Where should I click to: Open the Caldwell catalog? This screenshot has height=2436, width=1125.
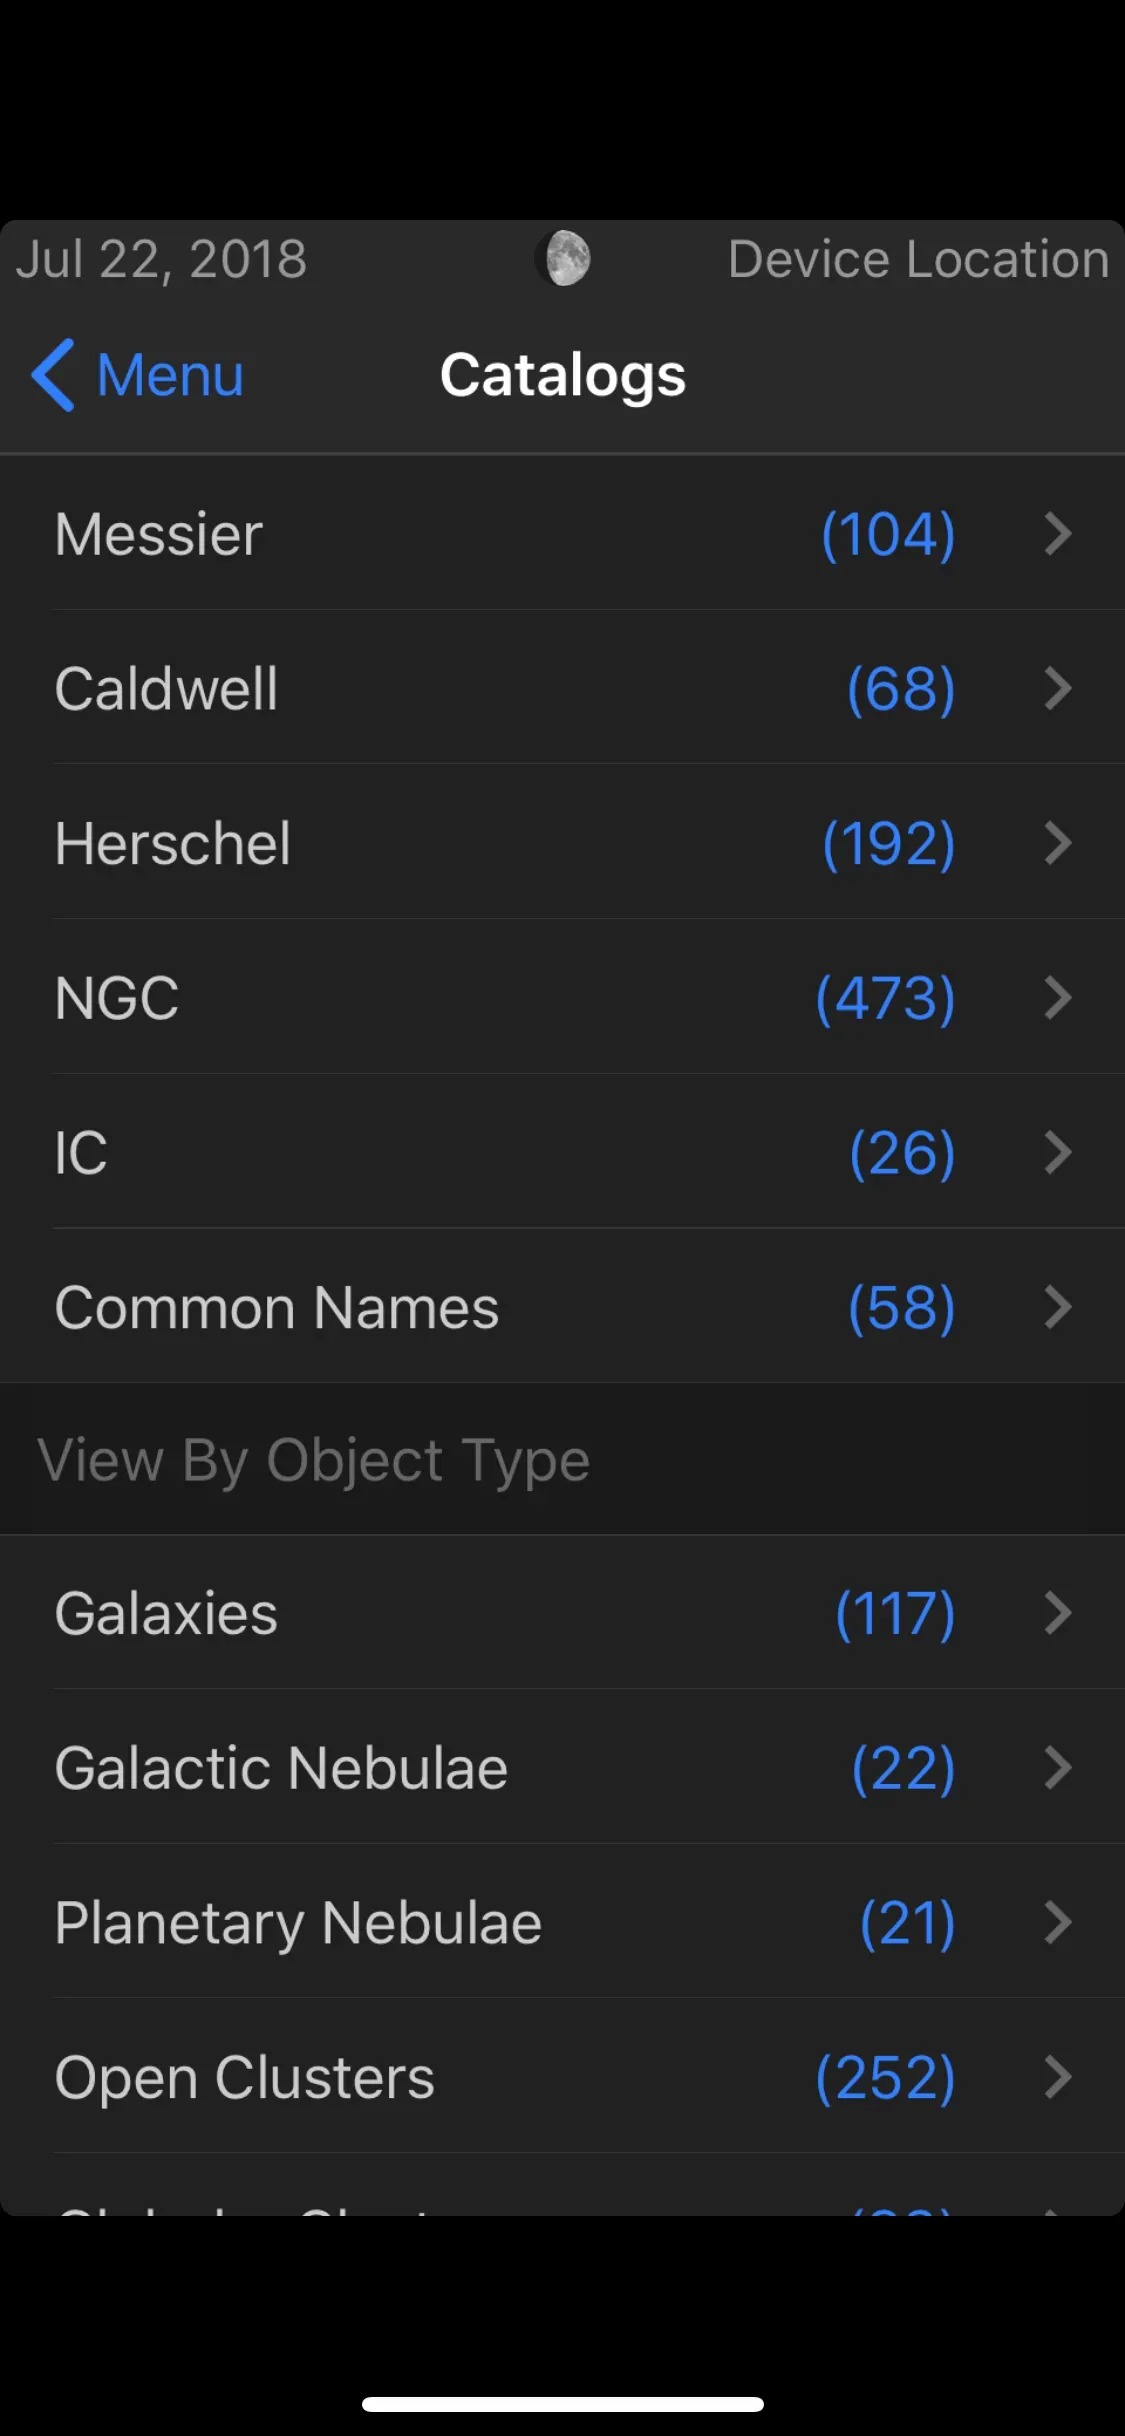pyautogui.click(x=167, y=689)
